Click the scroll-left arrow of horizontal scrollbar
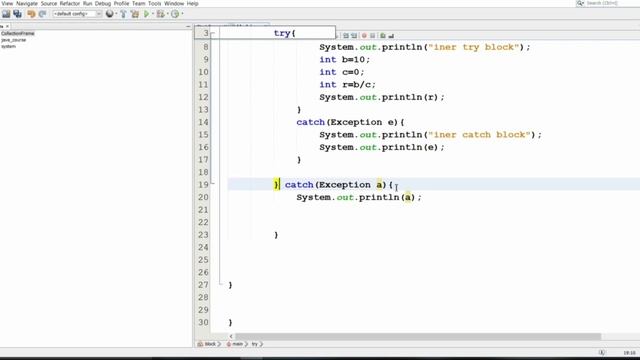 (231, 336)
